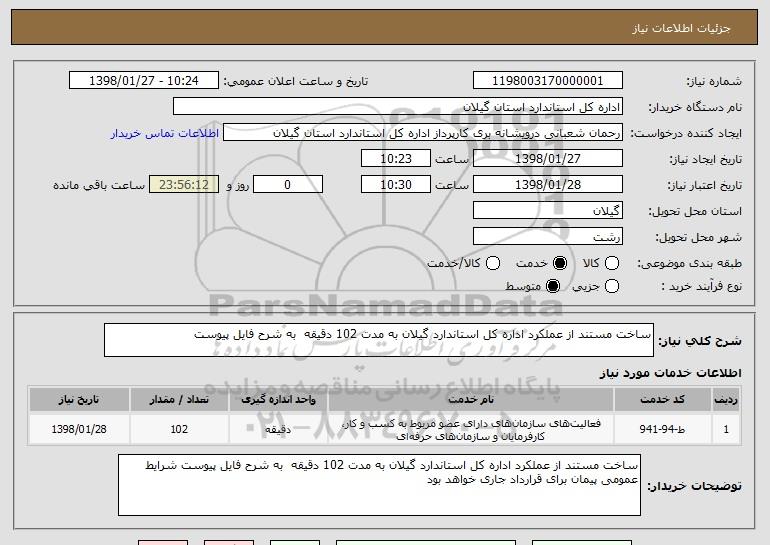Image resolution: width=770 pixels, height=545 pixels.
Task: Click the شرح کلی نیاز label
Action: pos(700,341)
